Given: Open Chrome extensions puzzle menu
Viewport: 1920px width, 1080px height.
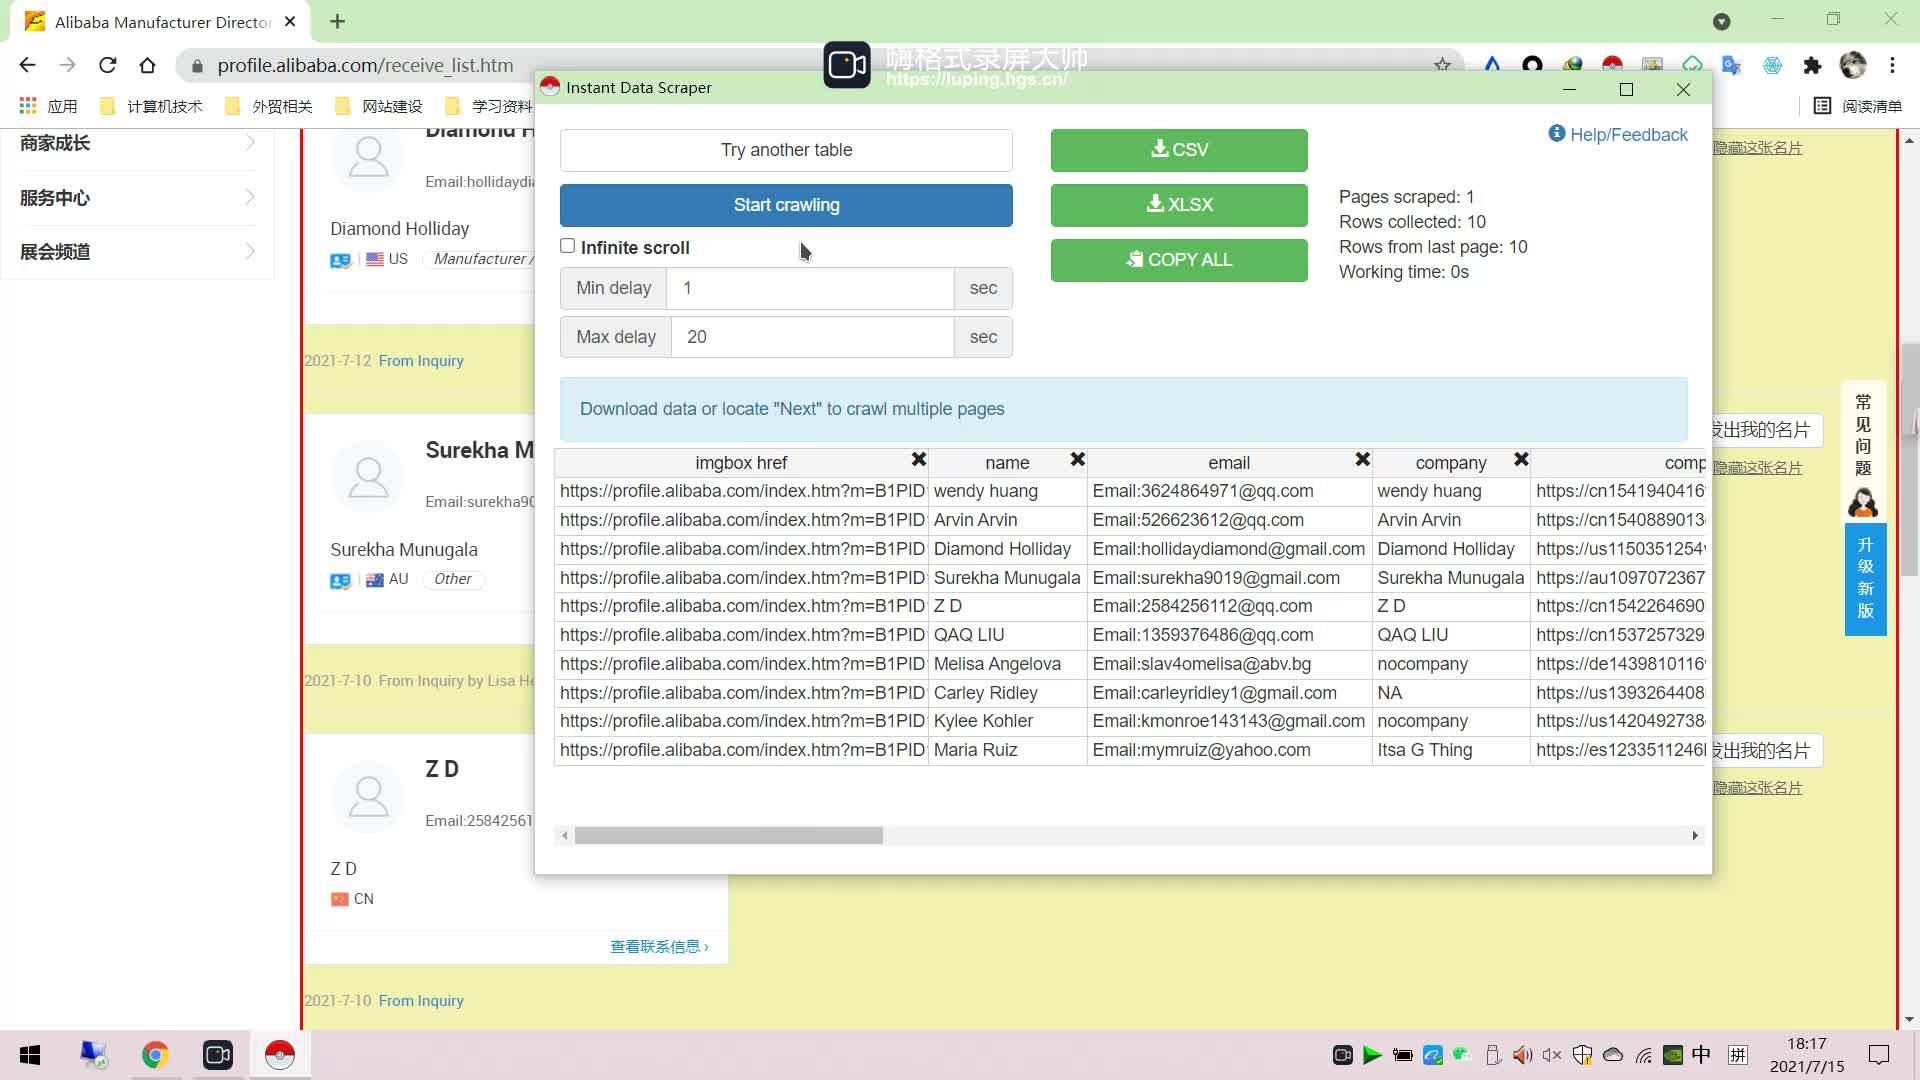Looking at the screenshot, I should click(1812, 65).
